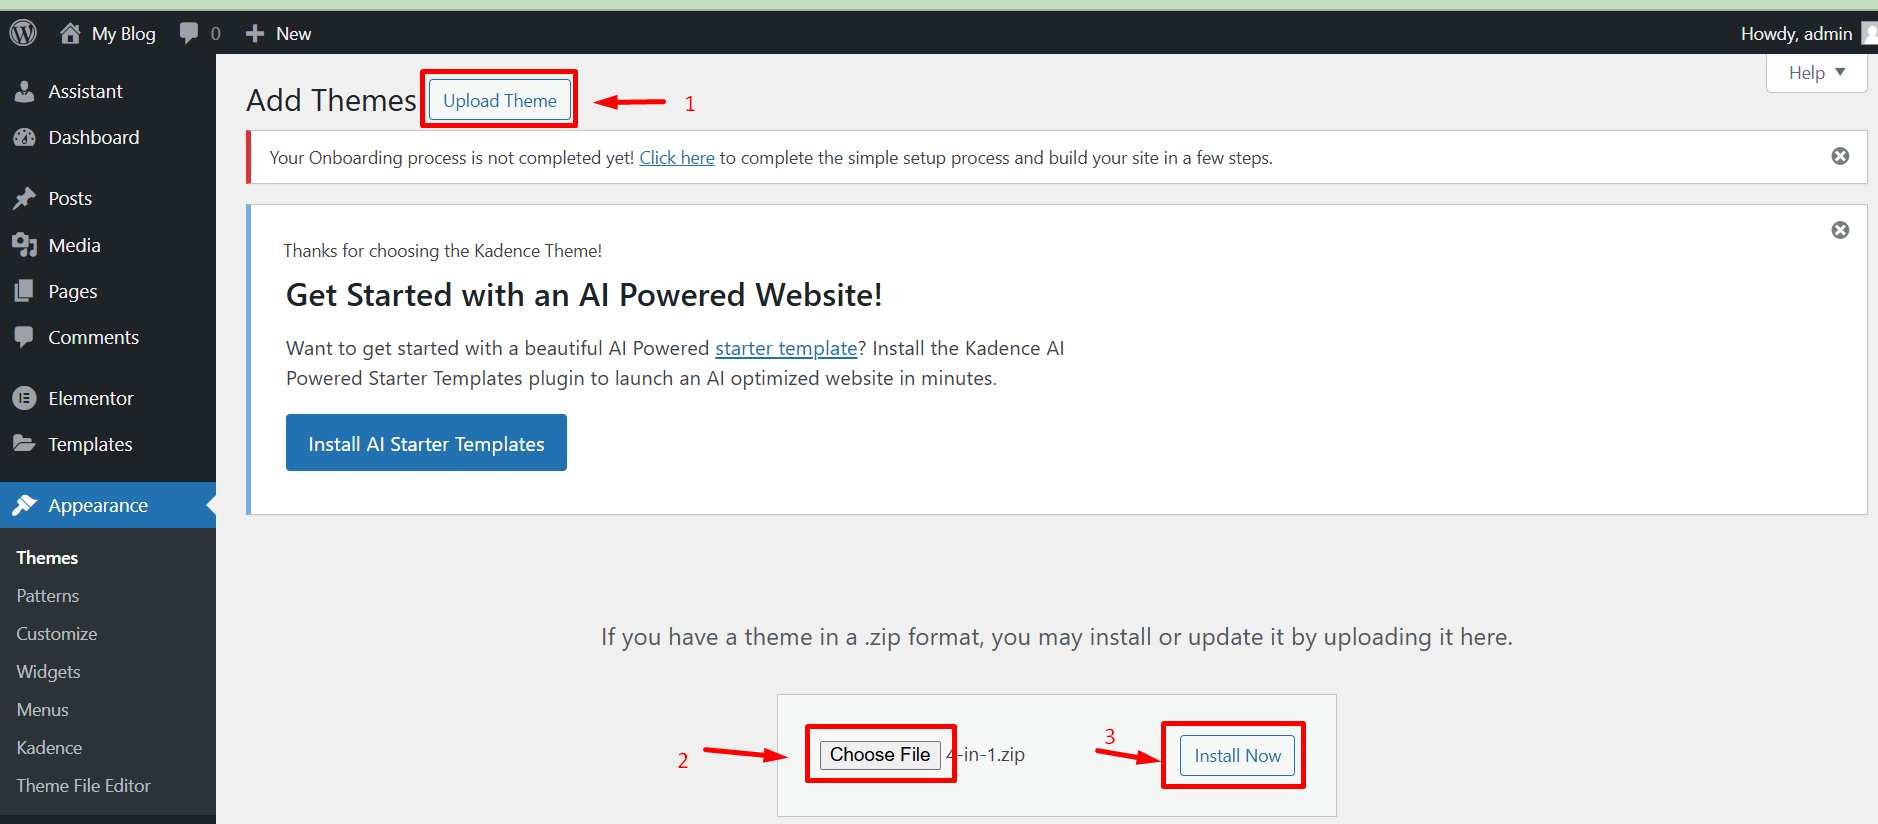
Task: Open the Patterns submenu item
Action: coord(48,596)
